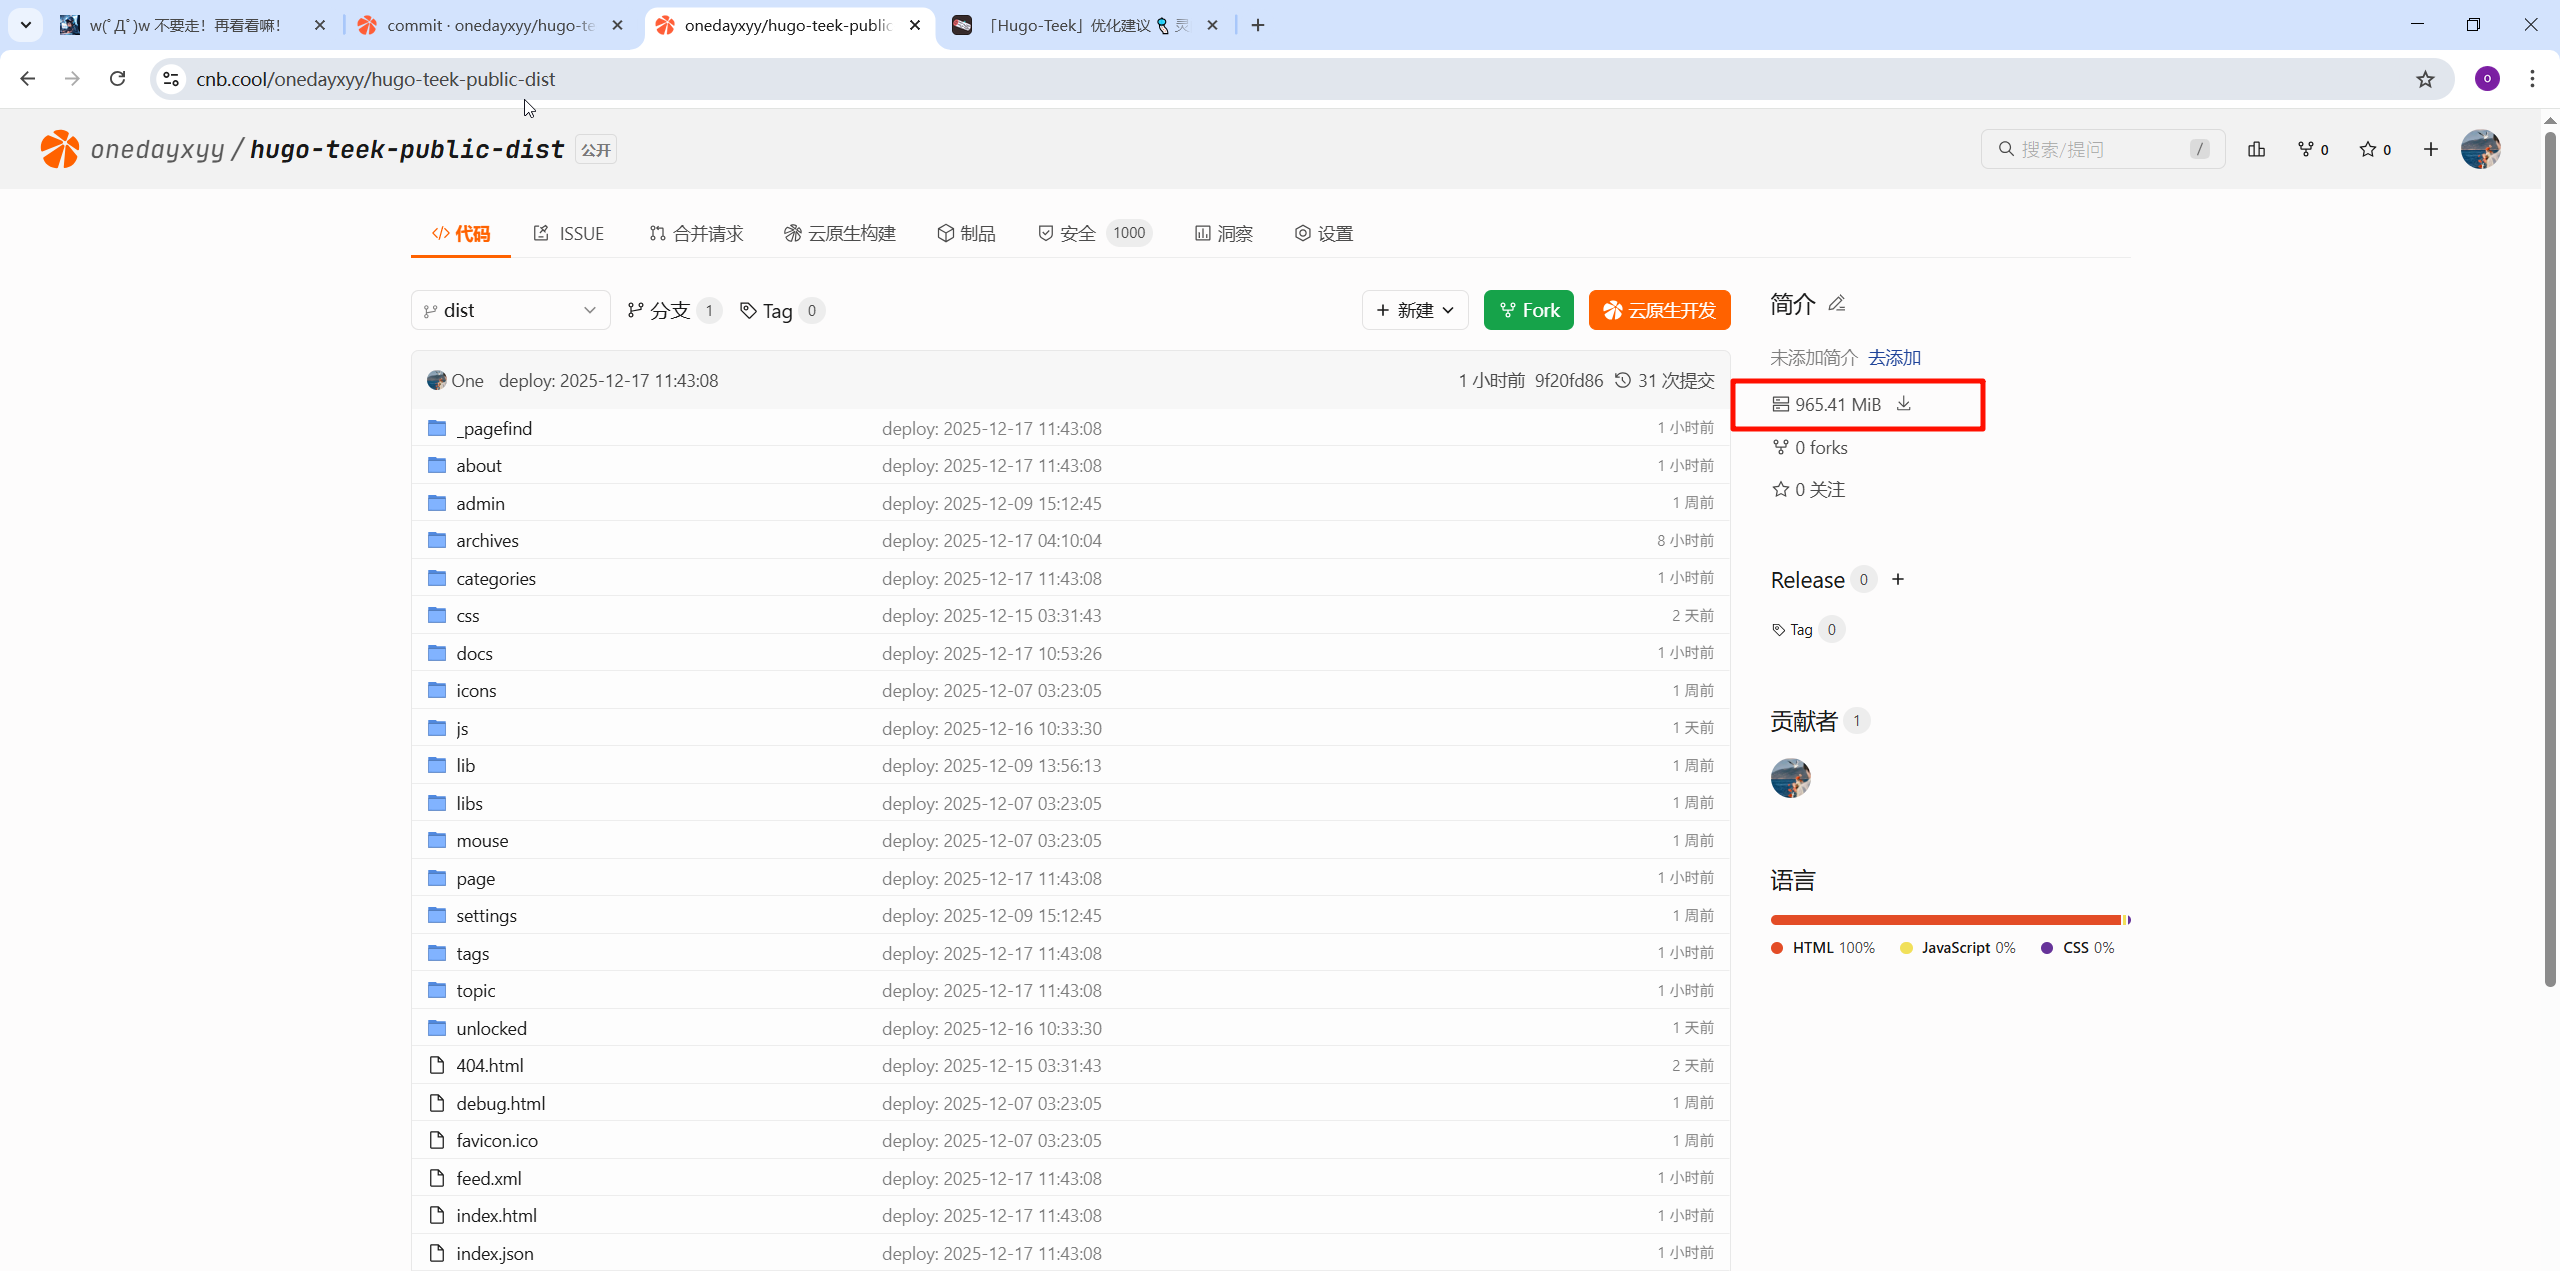Reload the page
This screenshot has height=1271, width=2560.
[118, 79]
